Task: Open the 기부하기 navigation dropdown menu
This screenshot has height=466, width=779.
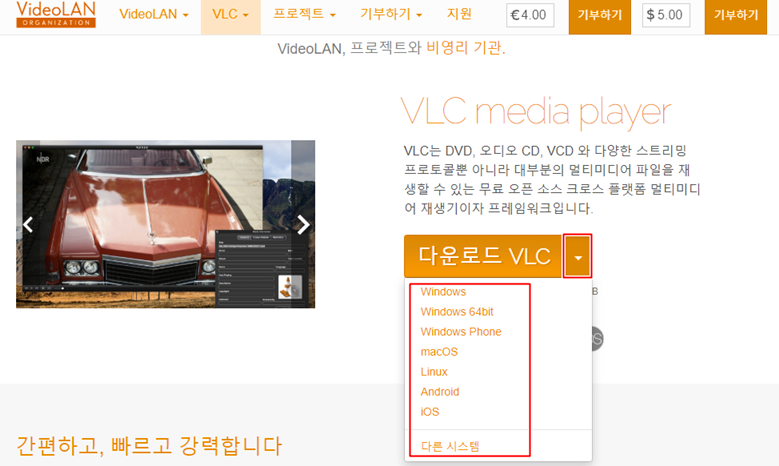Action: (x=391, y=14)
